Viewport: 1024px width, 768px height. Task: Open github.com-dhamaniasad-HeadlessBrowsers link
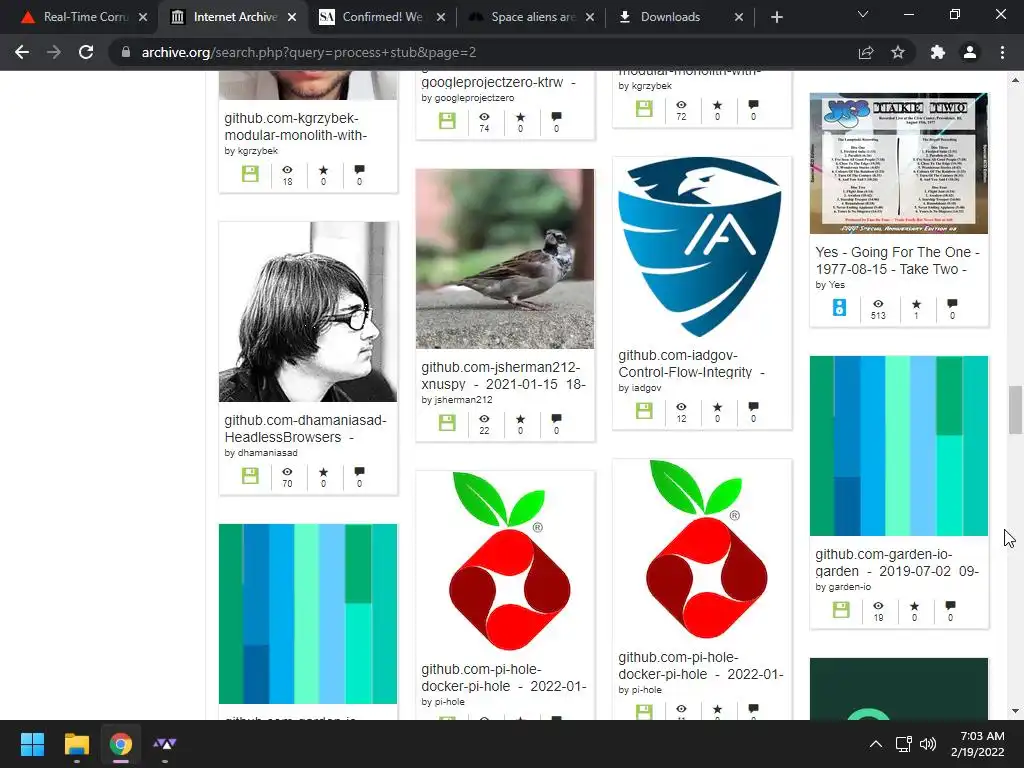point(305,428)
